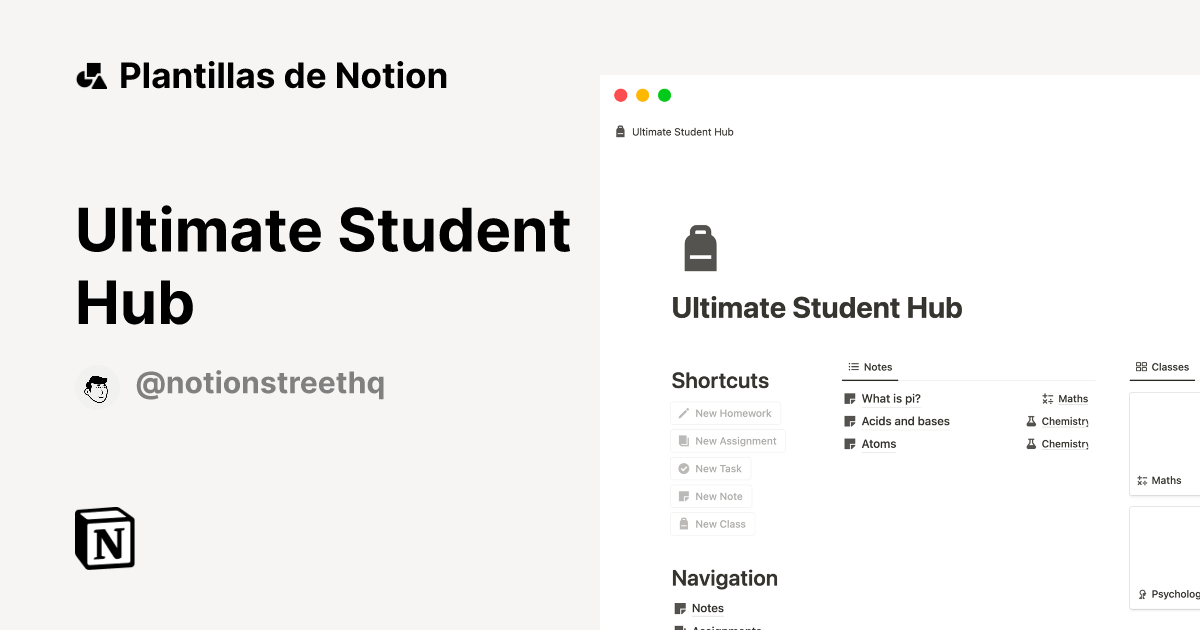Click the New Assignment shortcut button
Viewport: 1200px width, 630px height.
tap(727, 441)
